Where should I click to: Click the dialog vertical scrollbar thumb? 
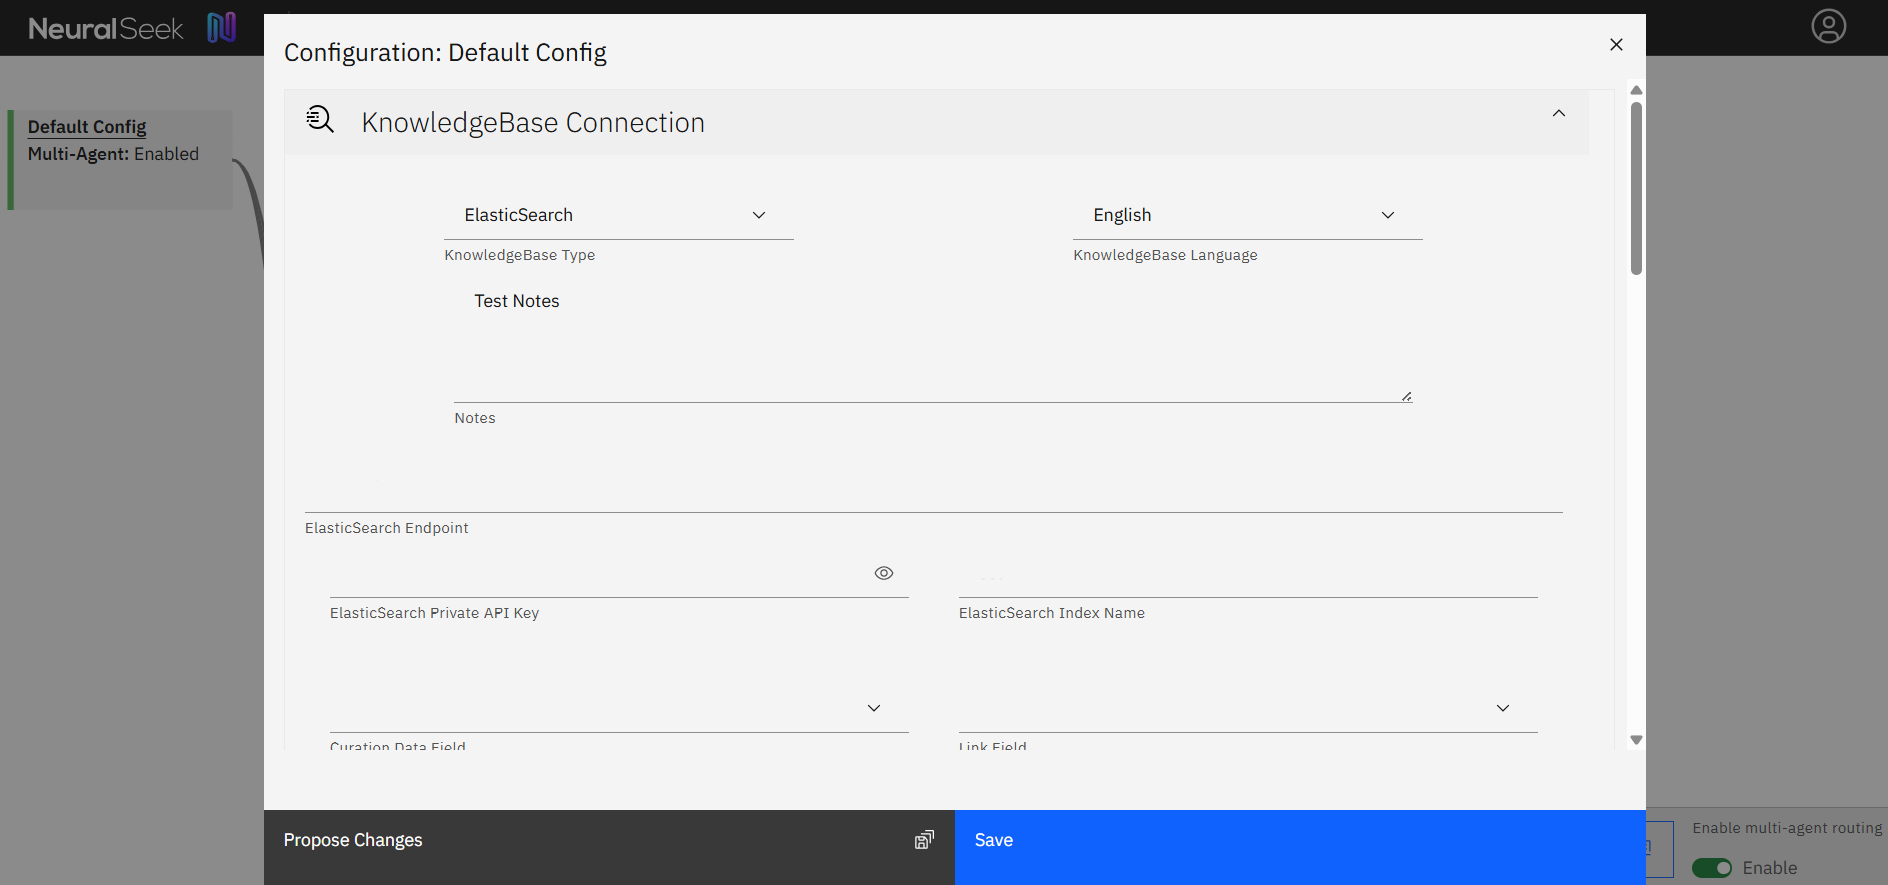coord(1636,188)
